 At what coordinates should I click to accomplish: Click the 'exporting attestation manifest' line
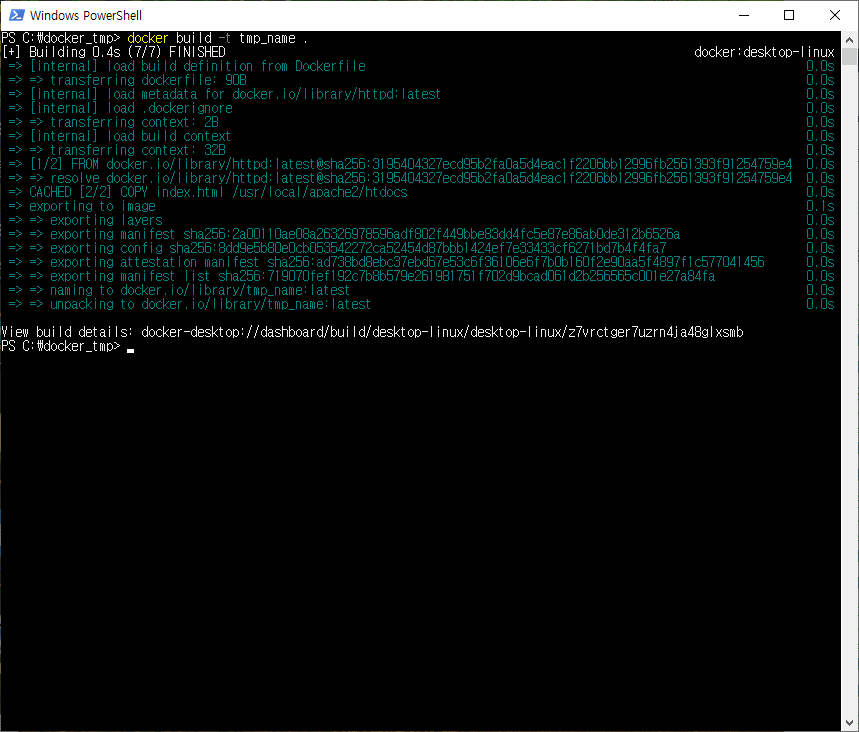(x=387, y=262)
